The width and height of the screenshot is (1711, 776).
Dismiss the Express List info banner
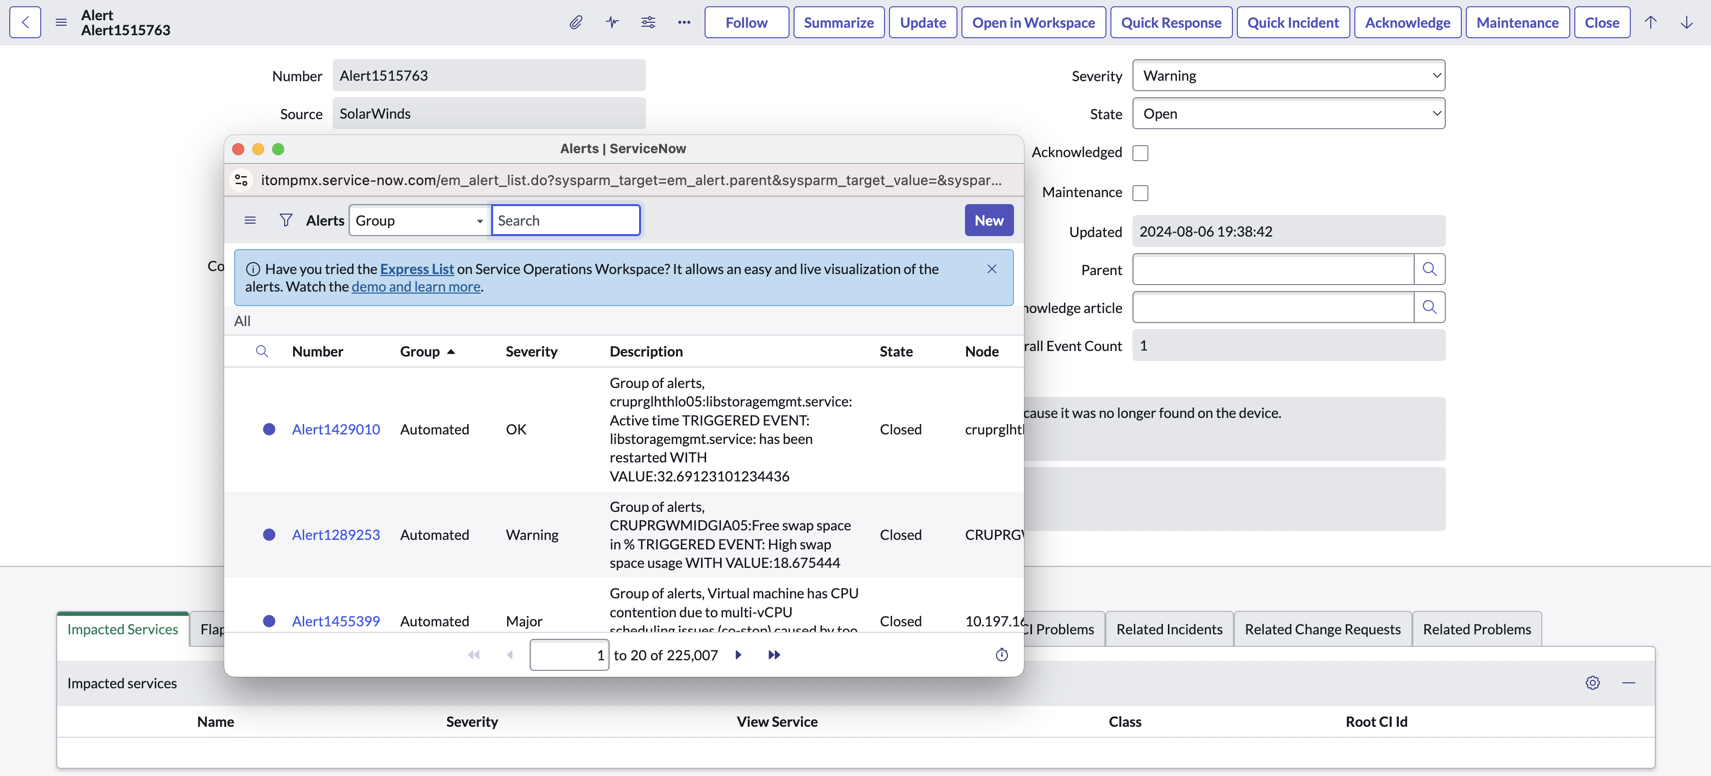992,269
